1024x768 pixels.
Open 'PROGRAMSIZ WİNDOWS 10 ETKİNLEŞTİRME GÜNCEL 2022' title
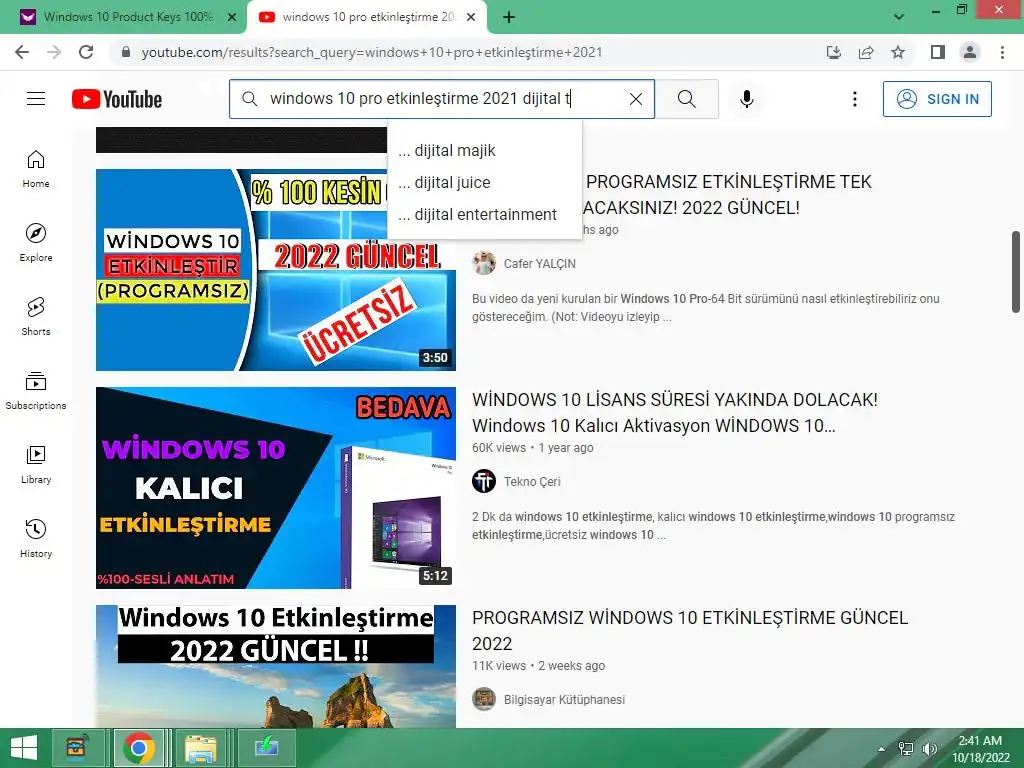click(690, 630)
